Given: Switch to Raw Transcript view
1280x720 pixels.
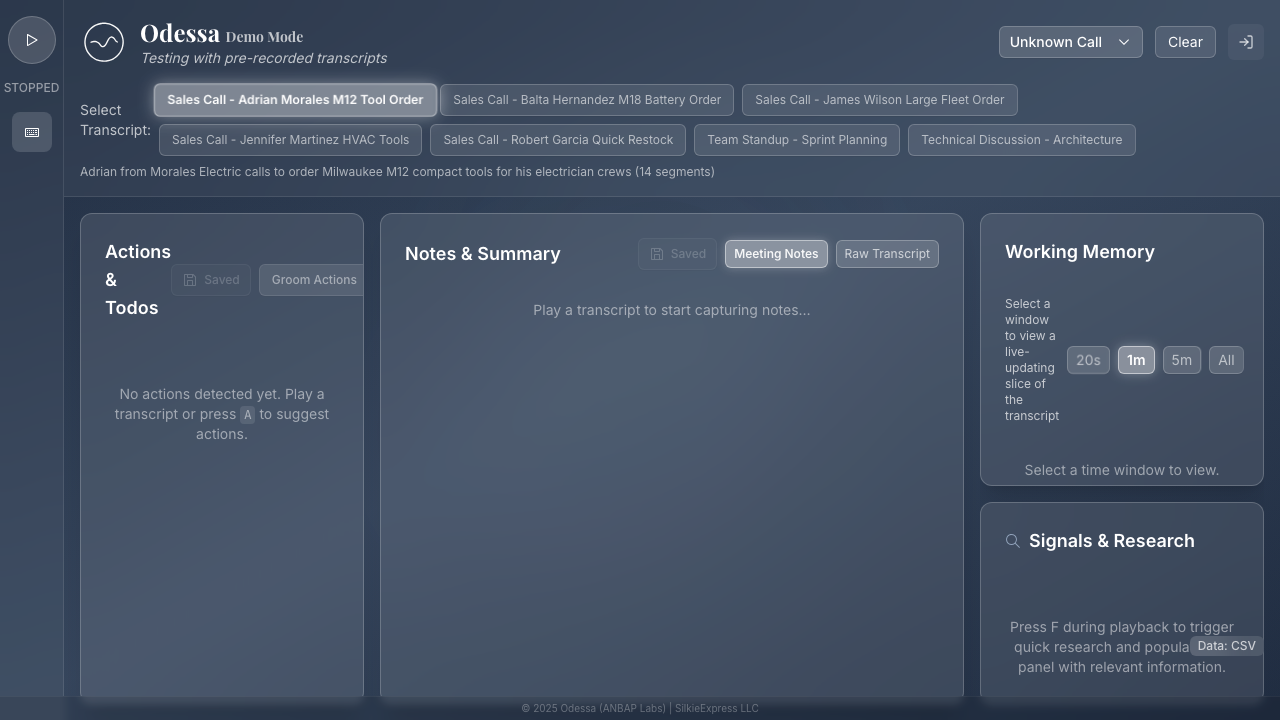Looking at the screenshot, I should (x=887, y=254).
